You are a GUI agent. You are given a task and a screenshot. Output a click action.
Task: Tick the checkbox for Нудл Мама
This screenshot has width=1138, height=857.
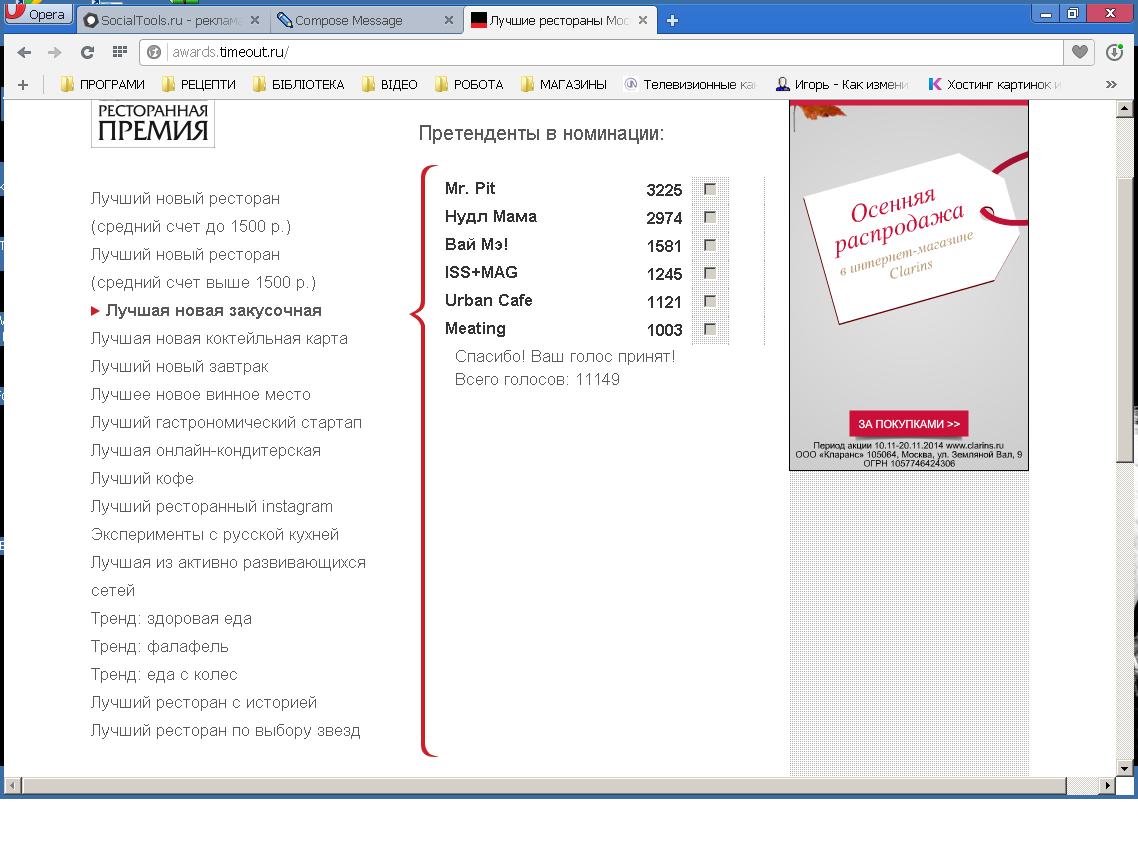point(710,217)
